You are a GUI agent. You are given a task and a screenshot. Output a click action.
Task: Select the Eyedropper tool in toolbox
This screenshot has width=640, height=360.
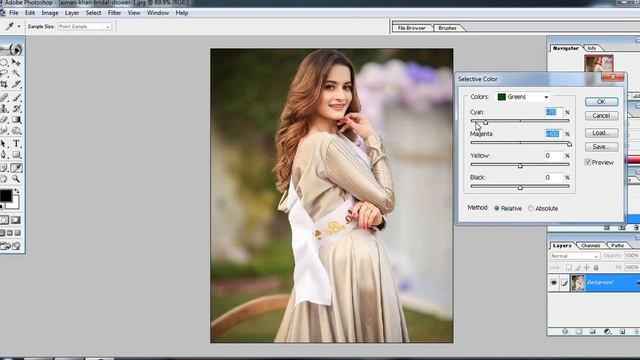click(16, 168)
